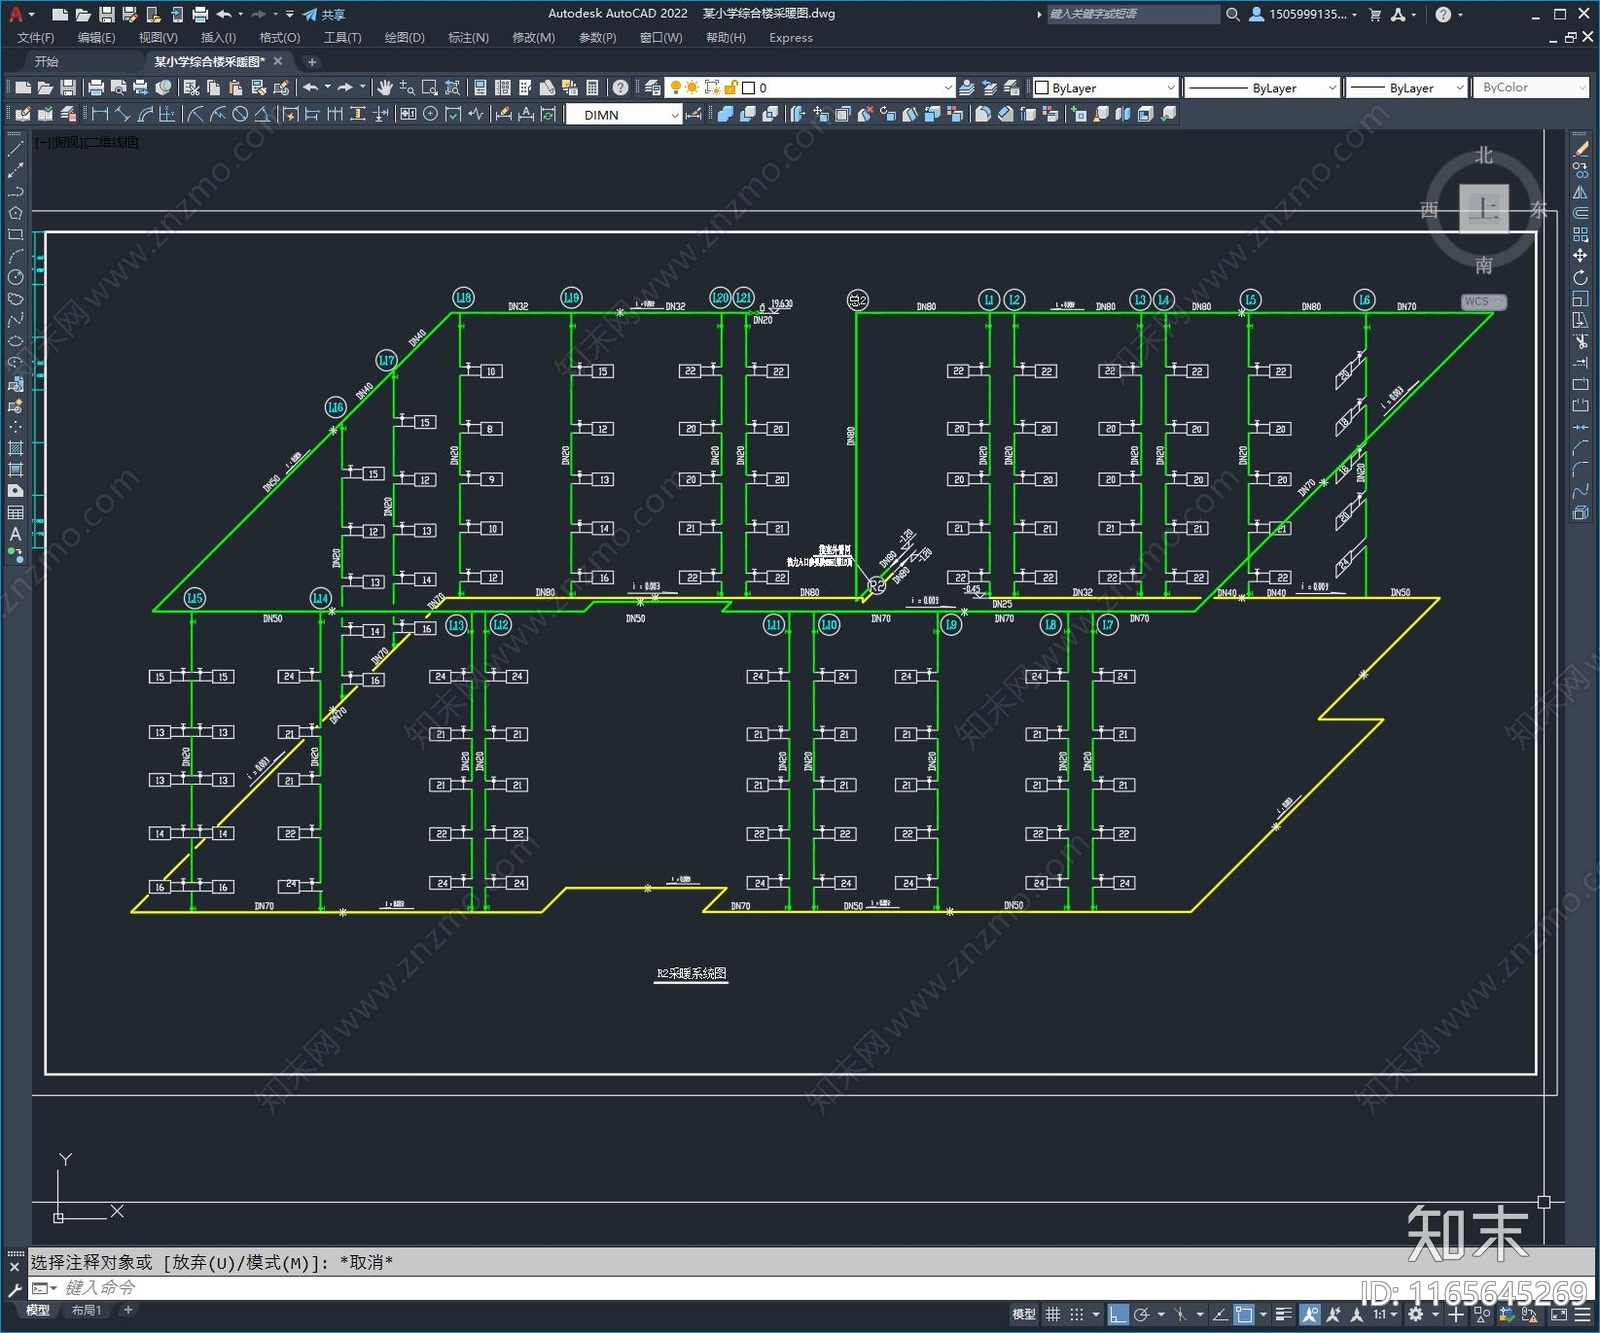The height and width of the screenshot is (1333, 1600).
Task: Open the ByLayer color swatch dropdown
Action: (x=1105, y=88)
